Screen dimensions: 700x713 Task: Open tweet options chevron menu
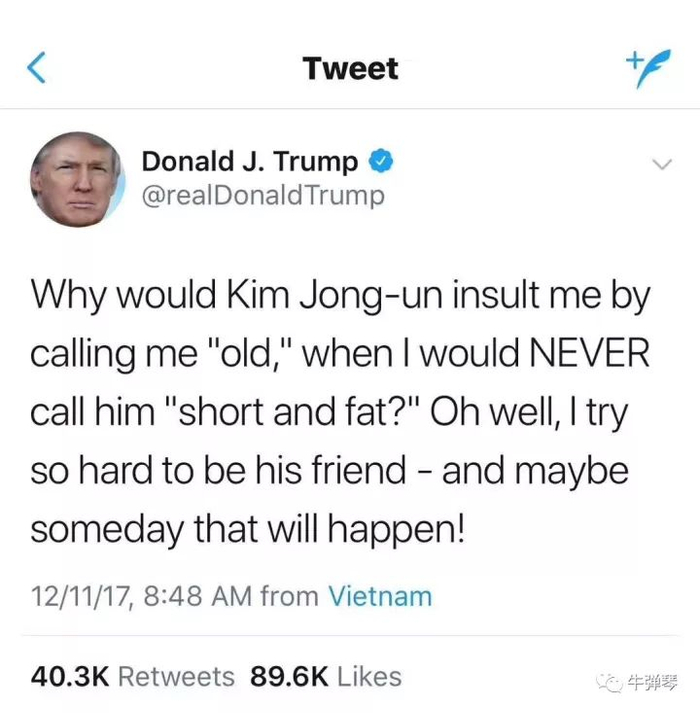(661, 164)
